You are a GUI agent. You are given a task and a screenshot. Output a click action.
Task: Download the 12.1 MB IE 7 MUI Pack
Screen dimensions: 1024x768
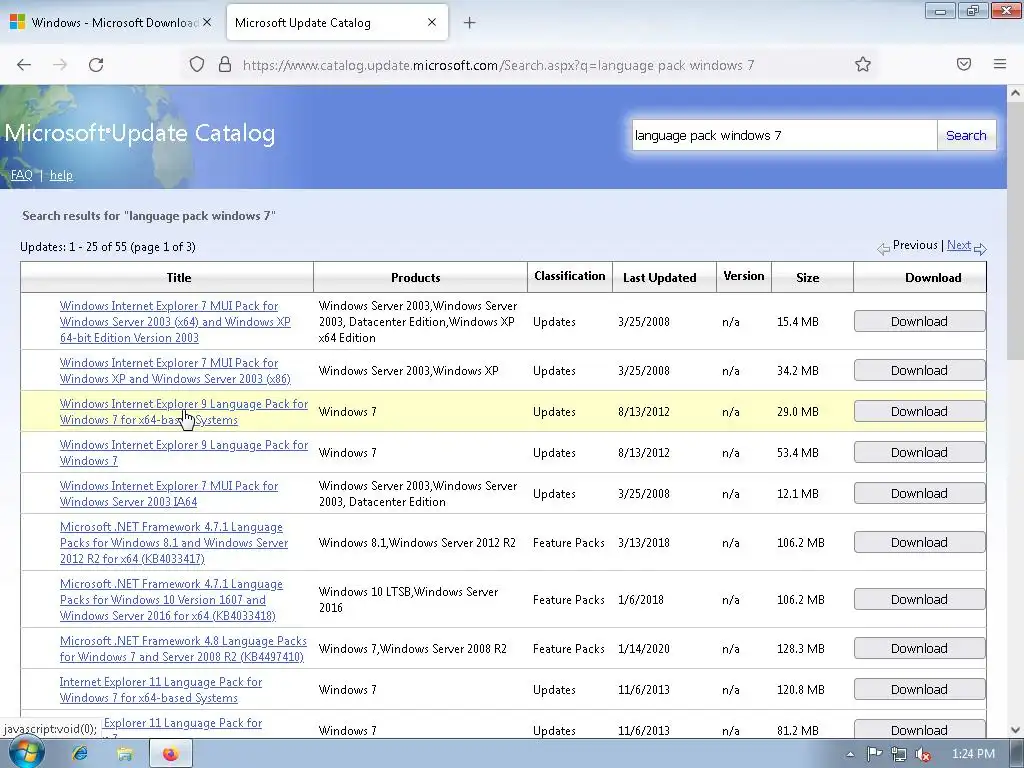click(x=919, y=494)
